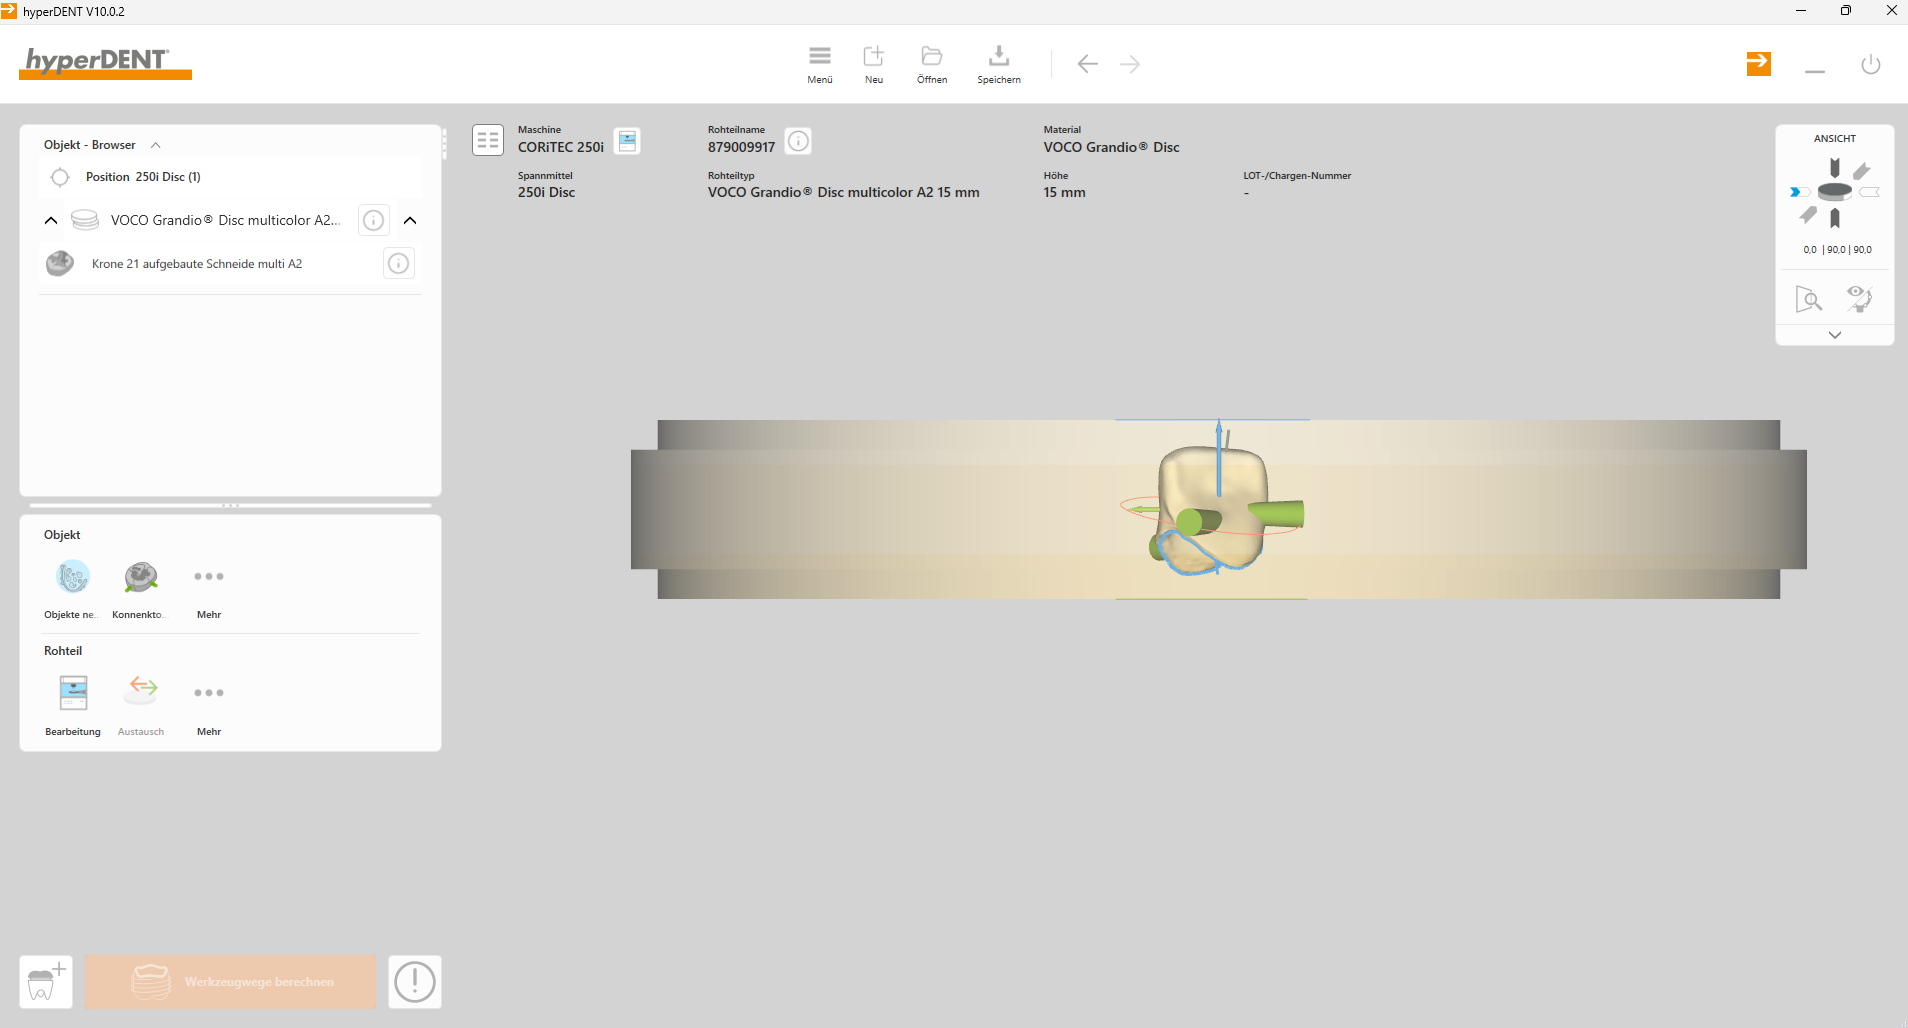Click the orange arrow icon at top right
Screen dimensions: 1908x1028
1759,64
